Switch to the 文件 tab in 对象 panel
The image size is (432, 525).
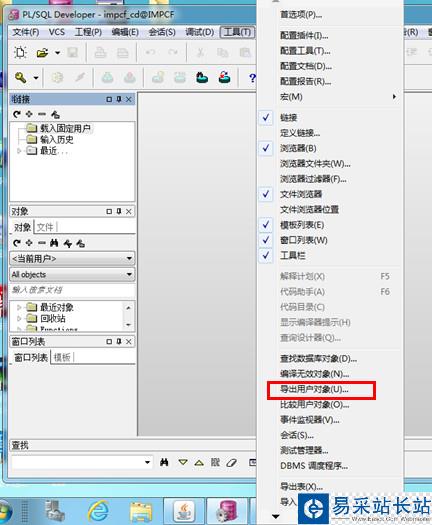[45, 227]
